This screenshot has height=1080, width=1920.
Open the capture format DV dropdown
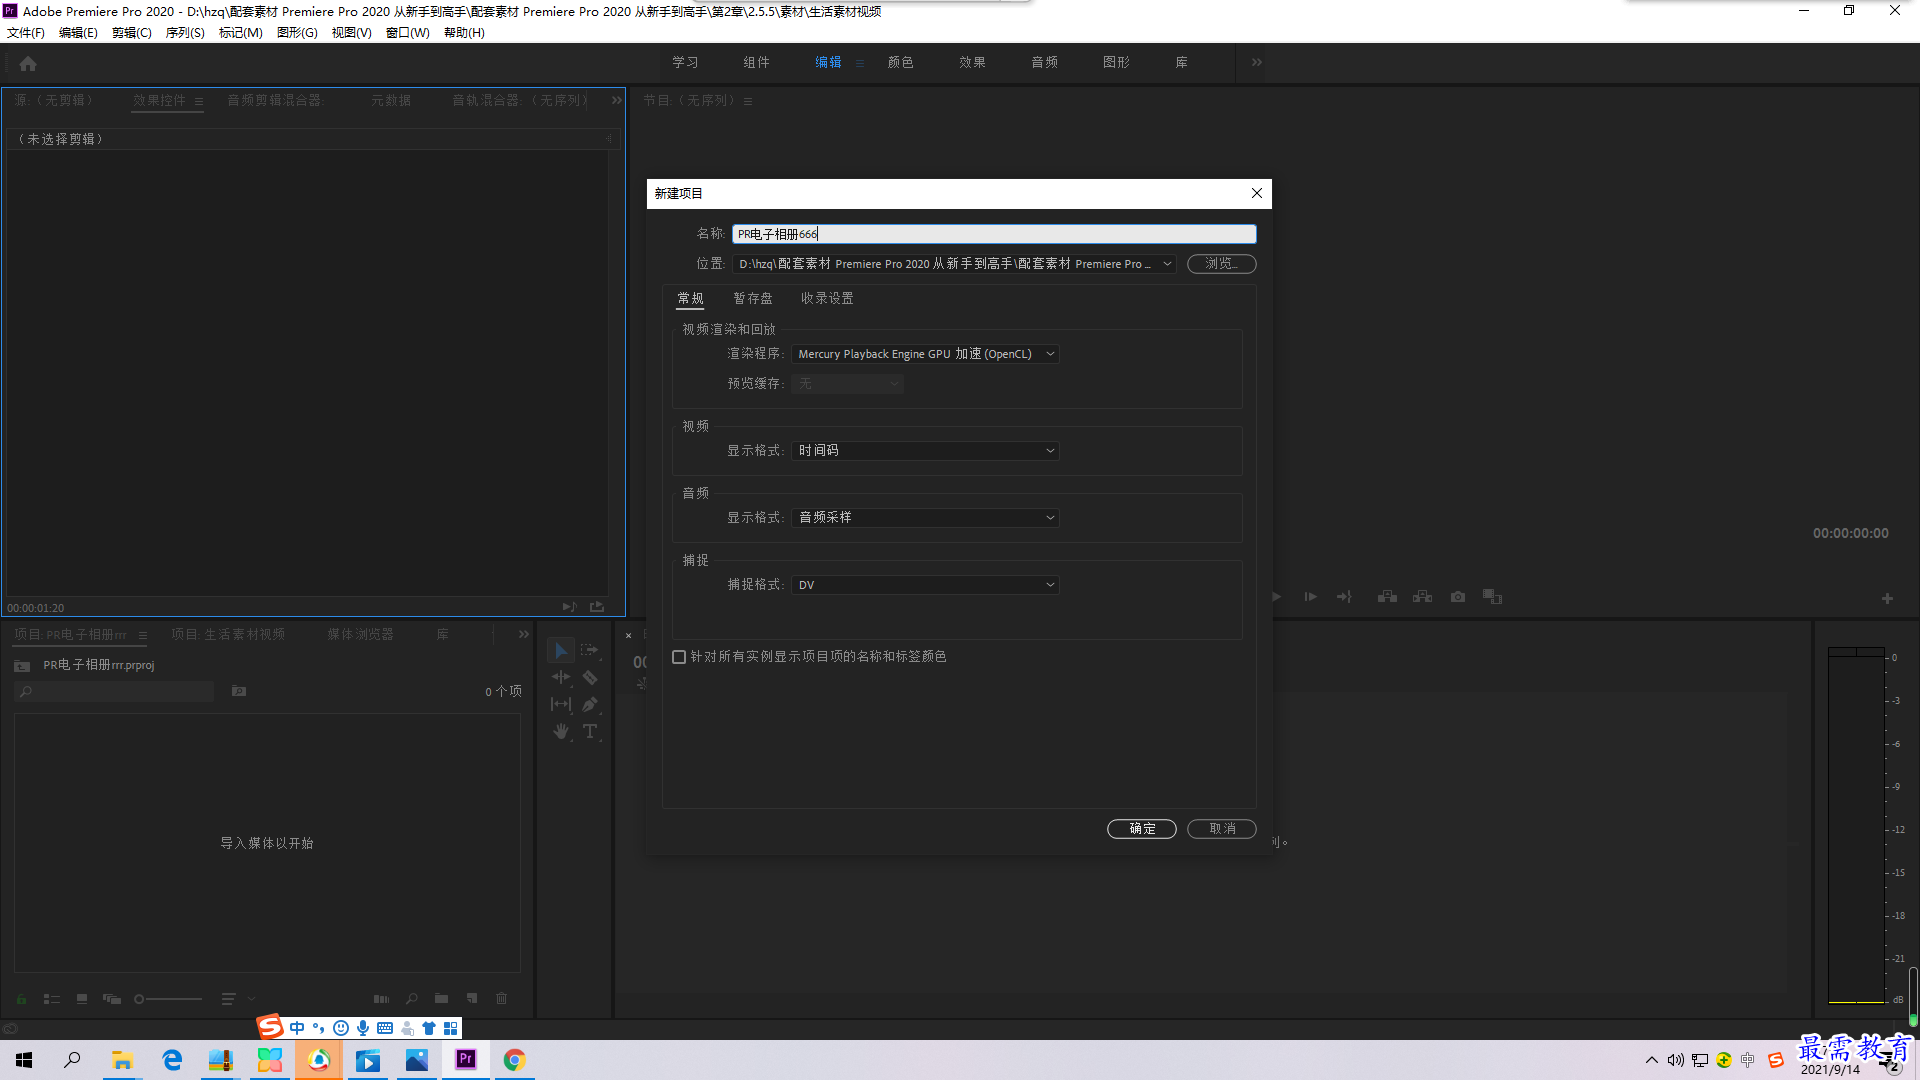tap(925, 585)
